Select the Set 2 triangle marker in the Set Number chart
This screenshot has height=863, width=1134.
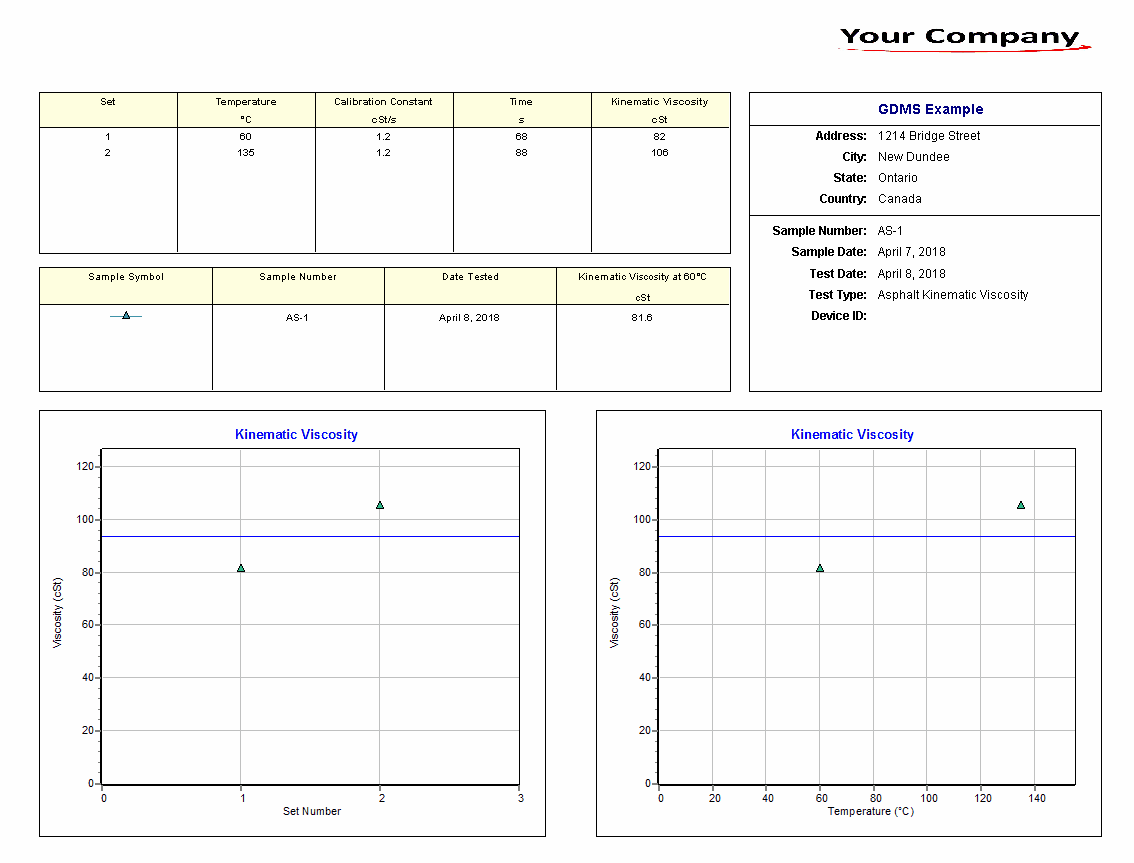tap(380, 505)
